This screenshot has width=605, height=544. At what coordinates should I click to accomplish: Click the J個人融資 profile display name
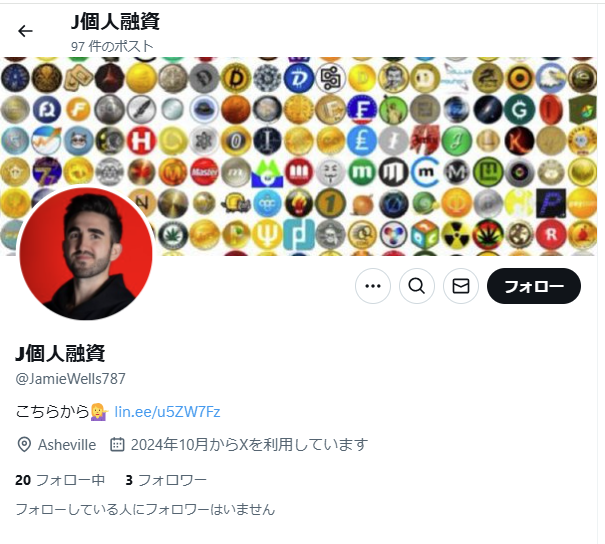60,353
